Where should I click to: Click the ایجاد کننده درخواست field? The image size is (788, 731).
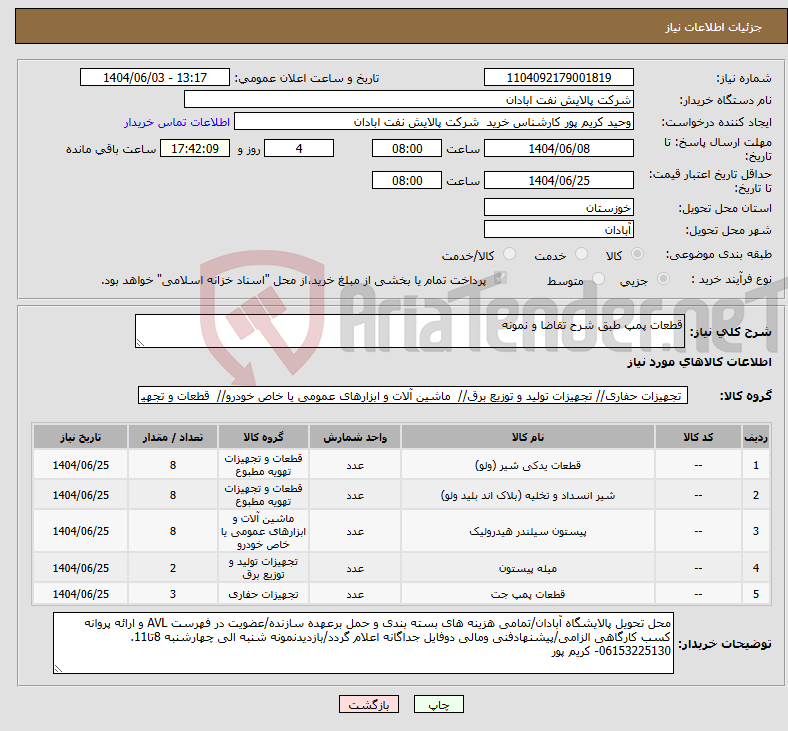pyautogui.click(x=434, y=122)
